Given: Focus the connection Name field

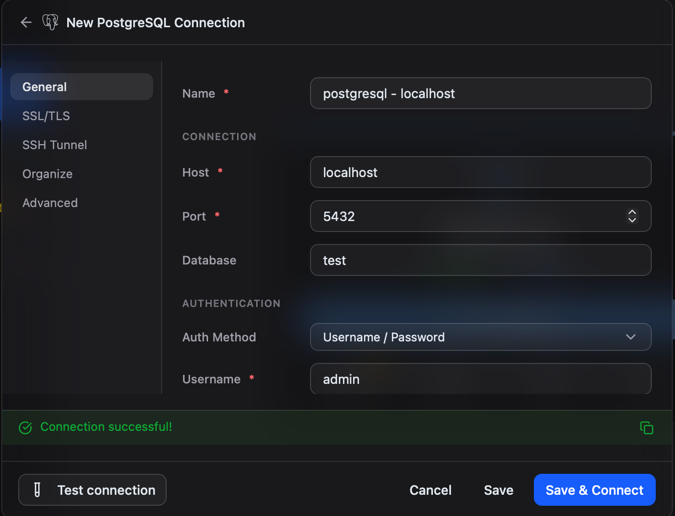Looking at the screenshot, I should [480, 93].
